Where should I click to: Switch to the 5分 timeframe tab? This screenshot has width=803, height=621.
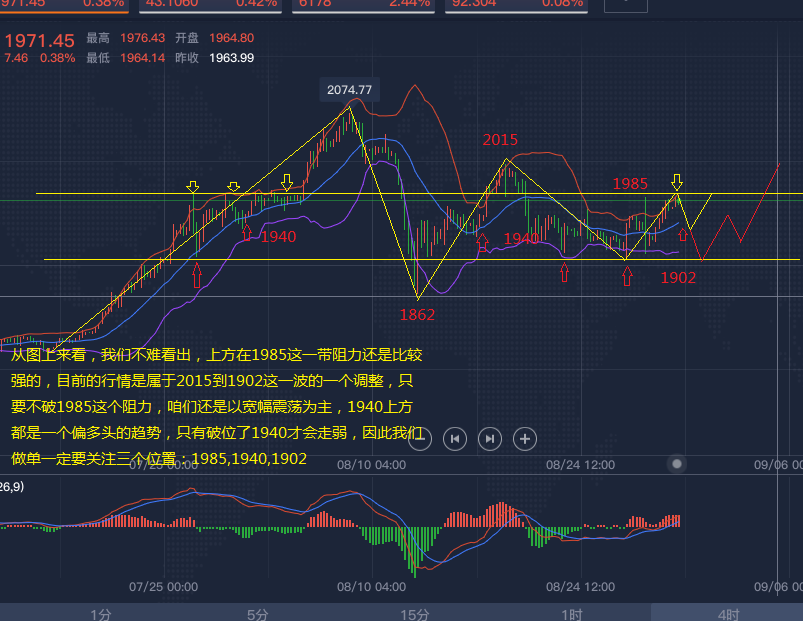258,614
